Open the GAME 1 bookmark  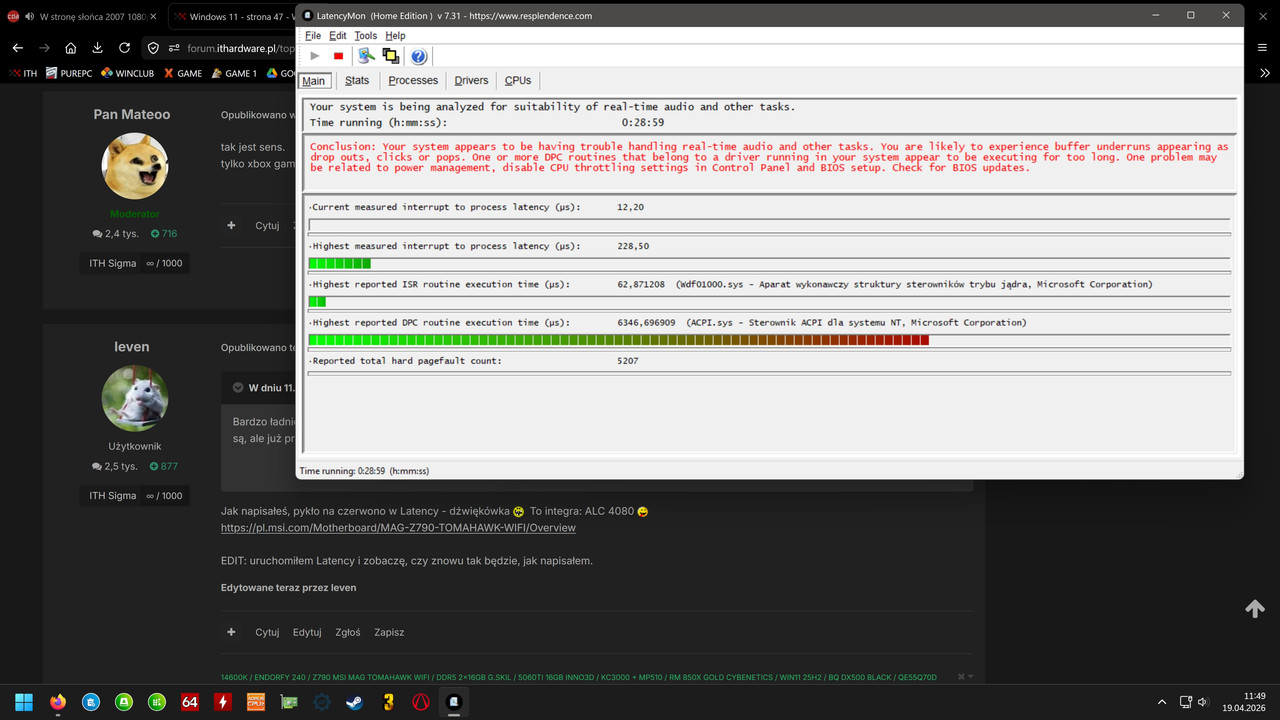[x=233, y=73]
